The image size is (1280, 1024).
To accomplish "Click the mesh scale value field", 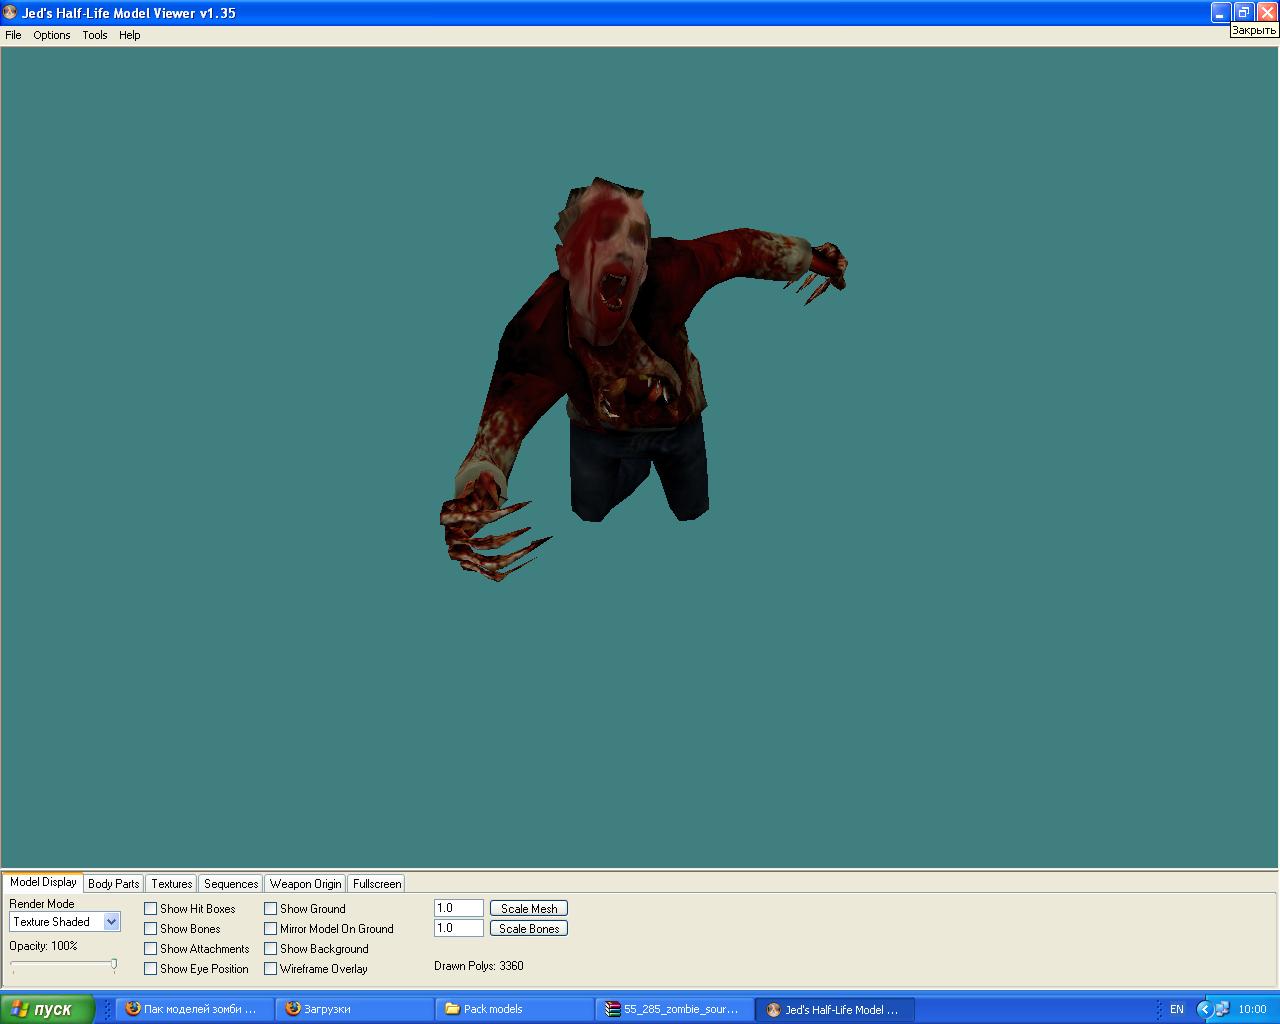I will click(459, 908).
